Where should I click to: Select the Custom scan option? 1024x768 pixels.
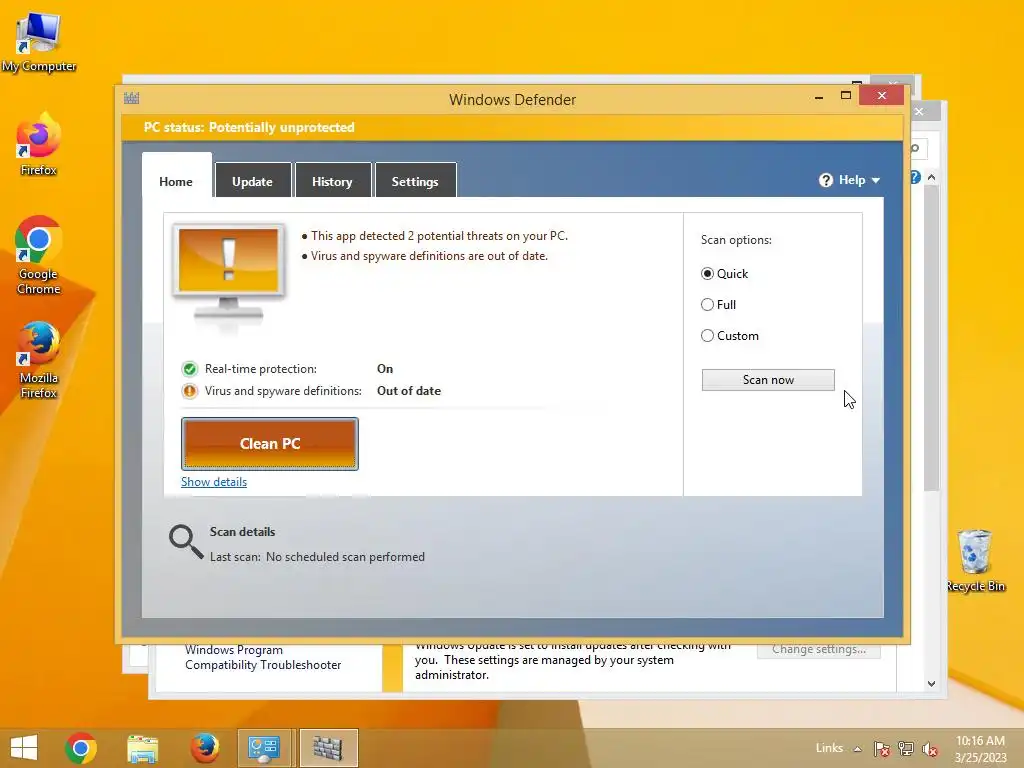coord(707,336)
